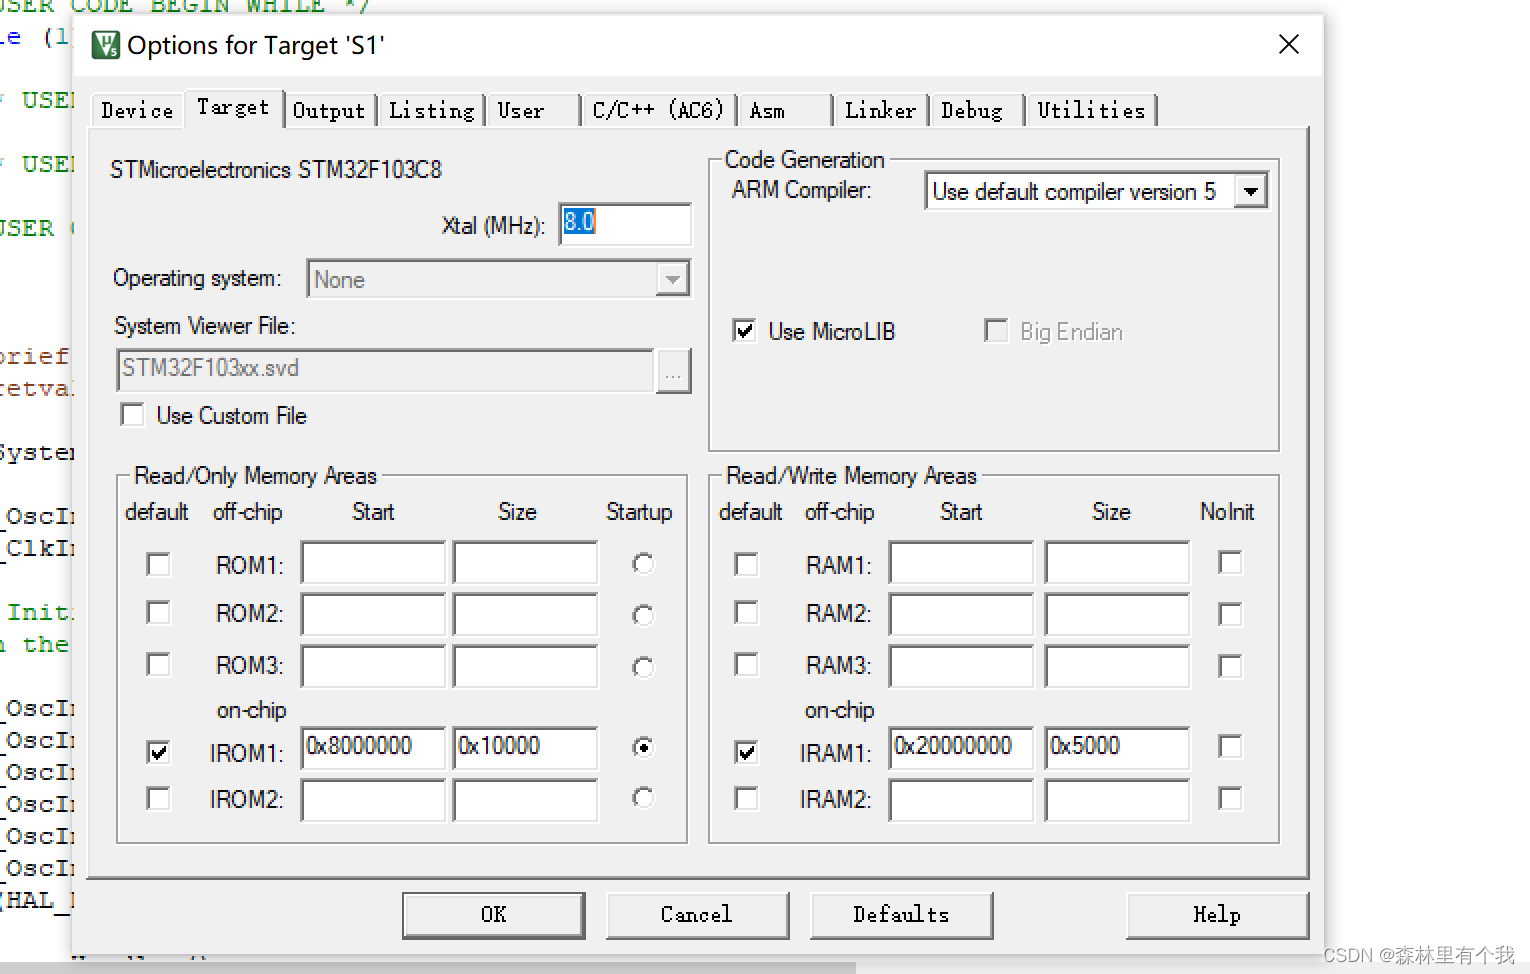Click the IROM2 Size field
The width and height of the screenshot is (1530, 974).
coord(525,800)
